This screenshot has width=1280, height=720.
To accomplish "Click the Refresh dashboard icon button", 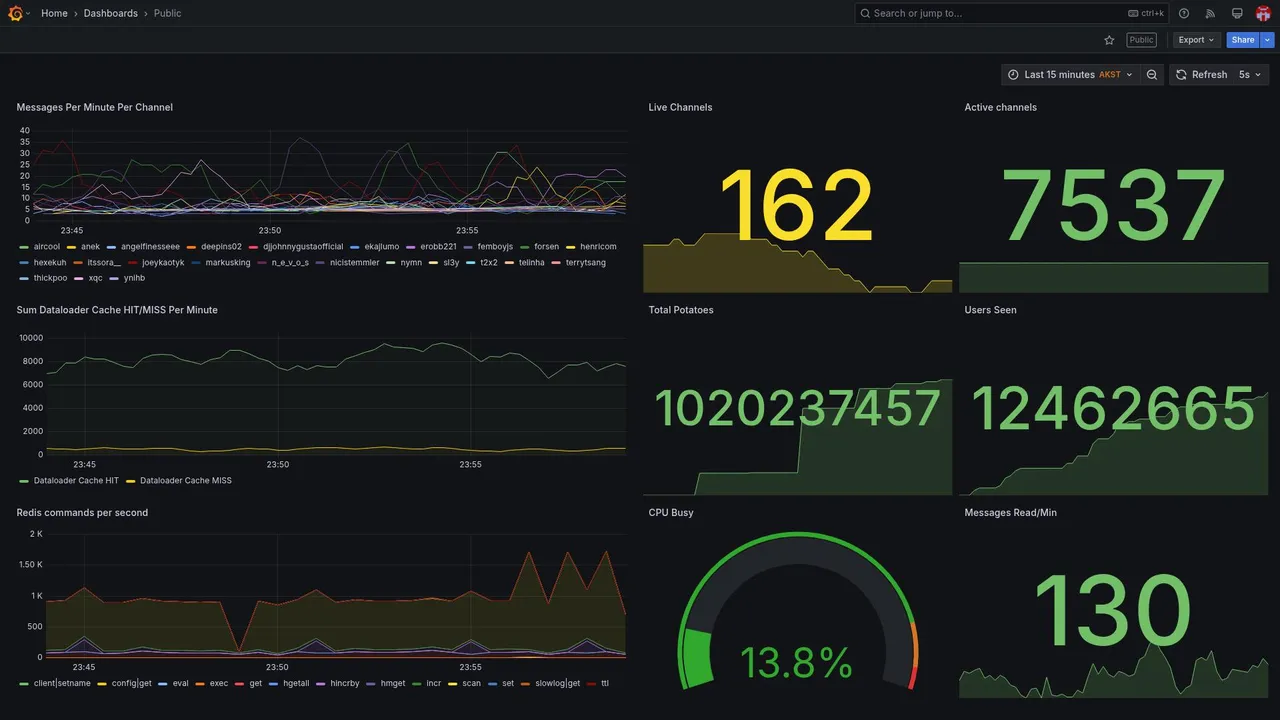I will (x=1200, y=75).
